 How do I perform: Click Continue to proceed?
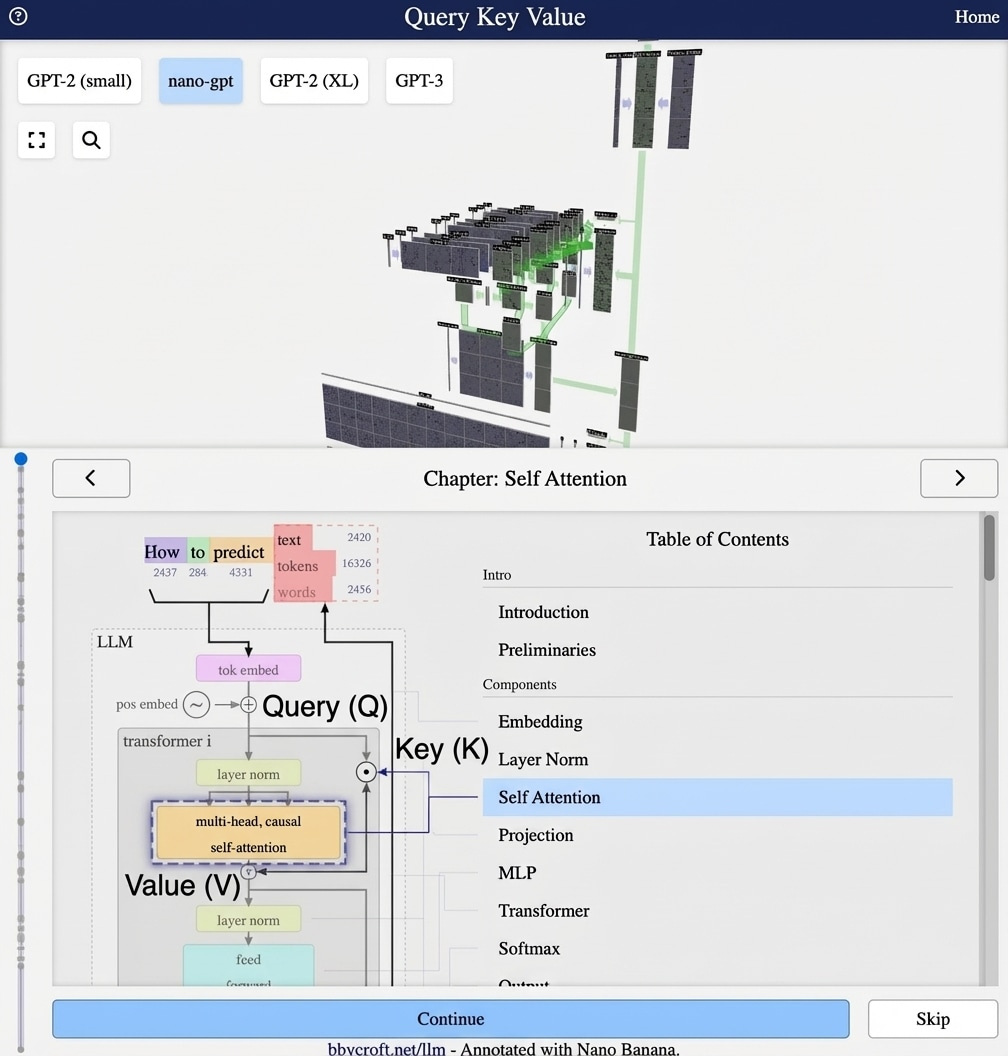click(x=450, y=1018)
